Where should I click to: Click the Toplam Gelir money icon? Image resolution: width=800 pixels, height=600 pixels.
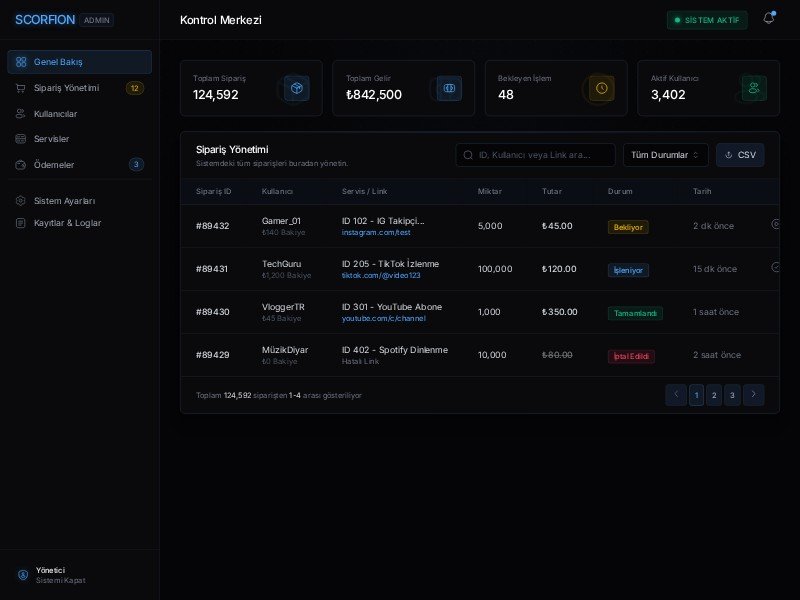click(449, 88)
